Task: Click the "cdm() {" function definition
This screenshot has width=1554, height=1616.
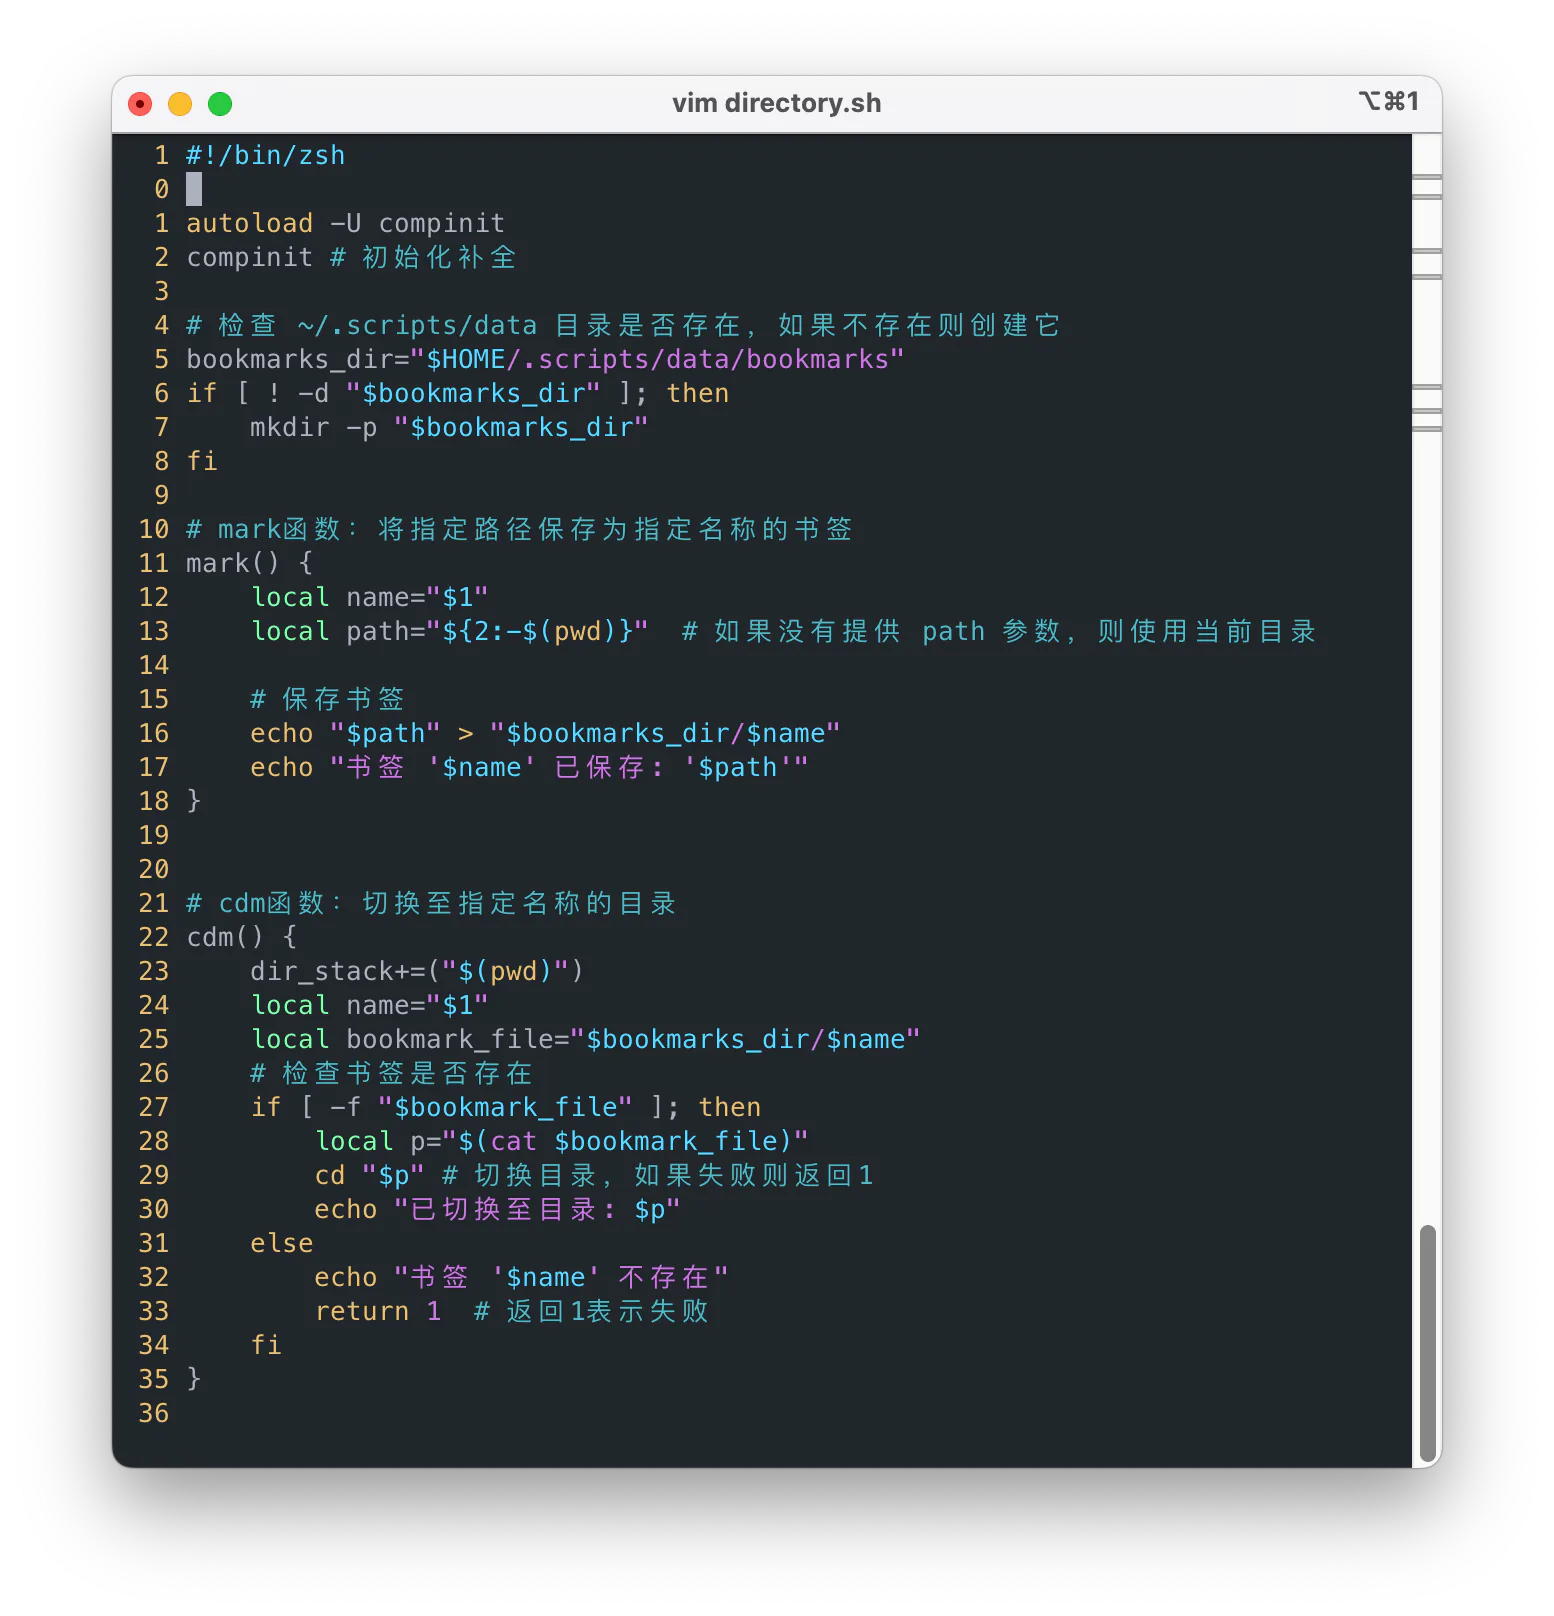Action: pos(242,937)
